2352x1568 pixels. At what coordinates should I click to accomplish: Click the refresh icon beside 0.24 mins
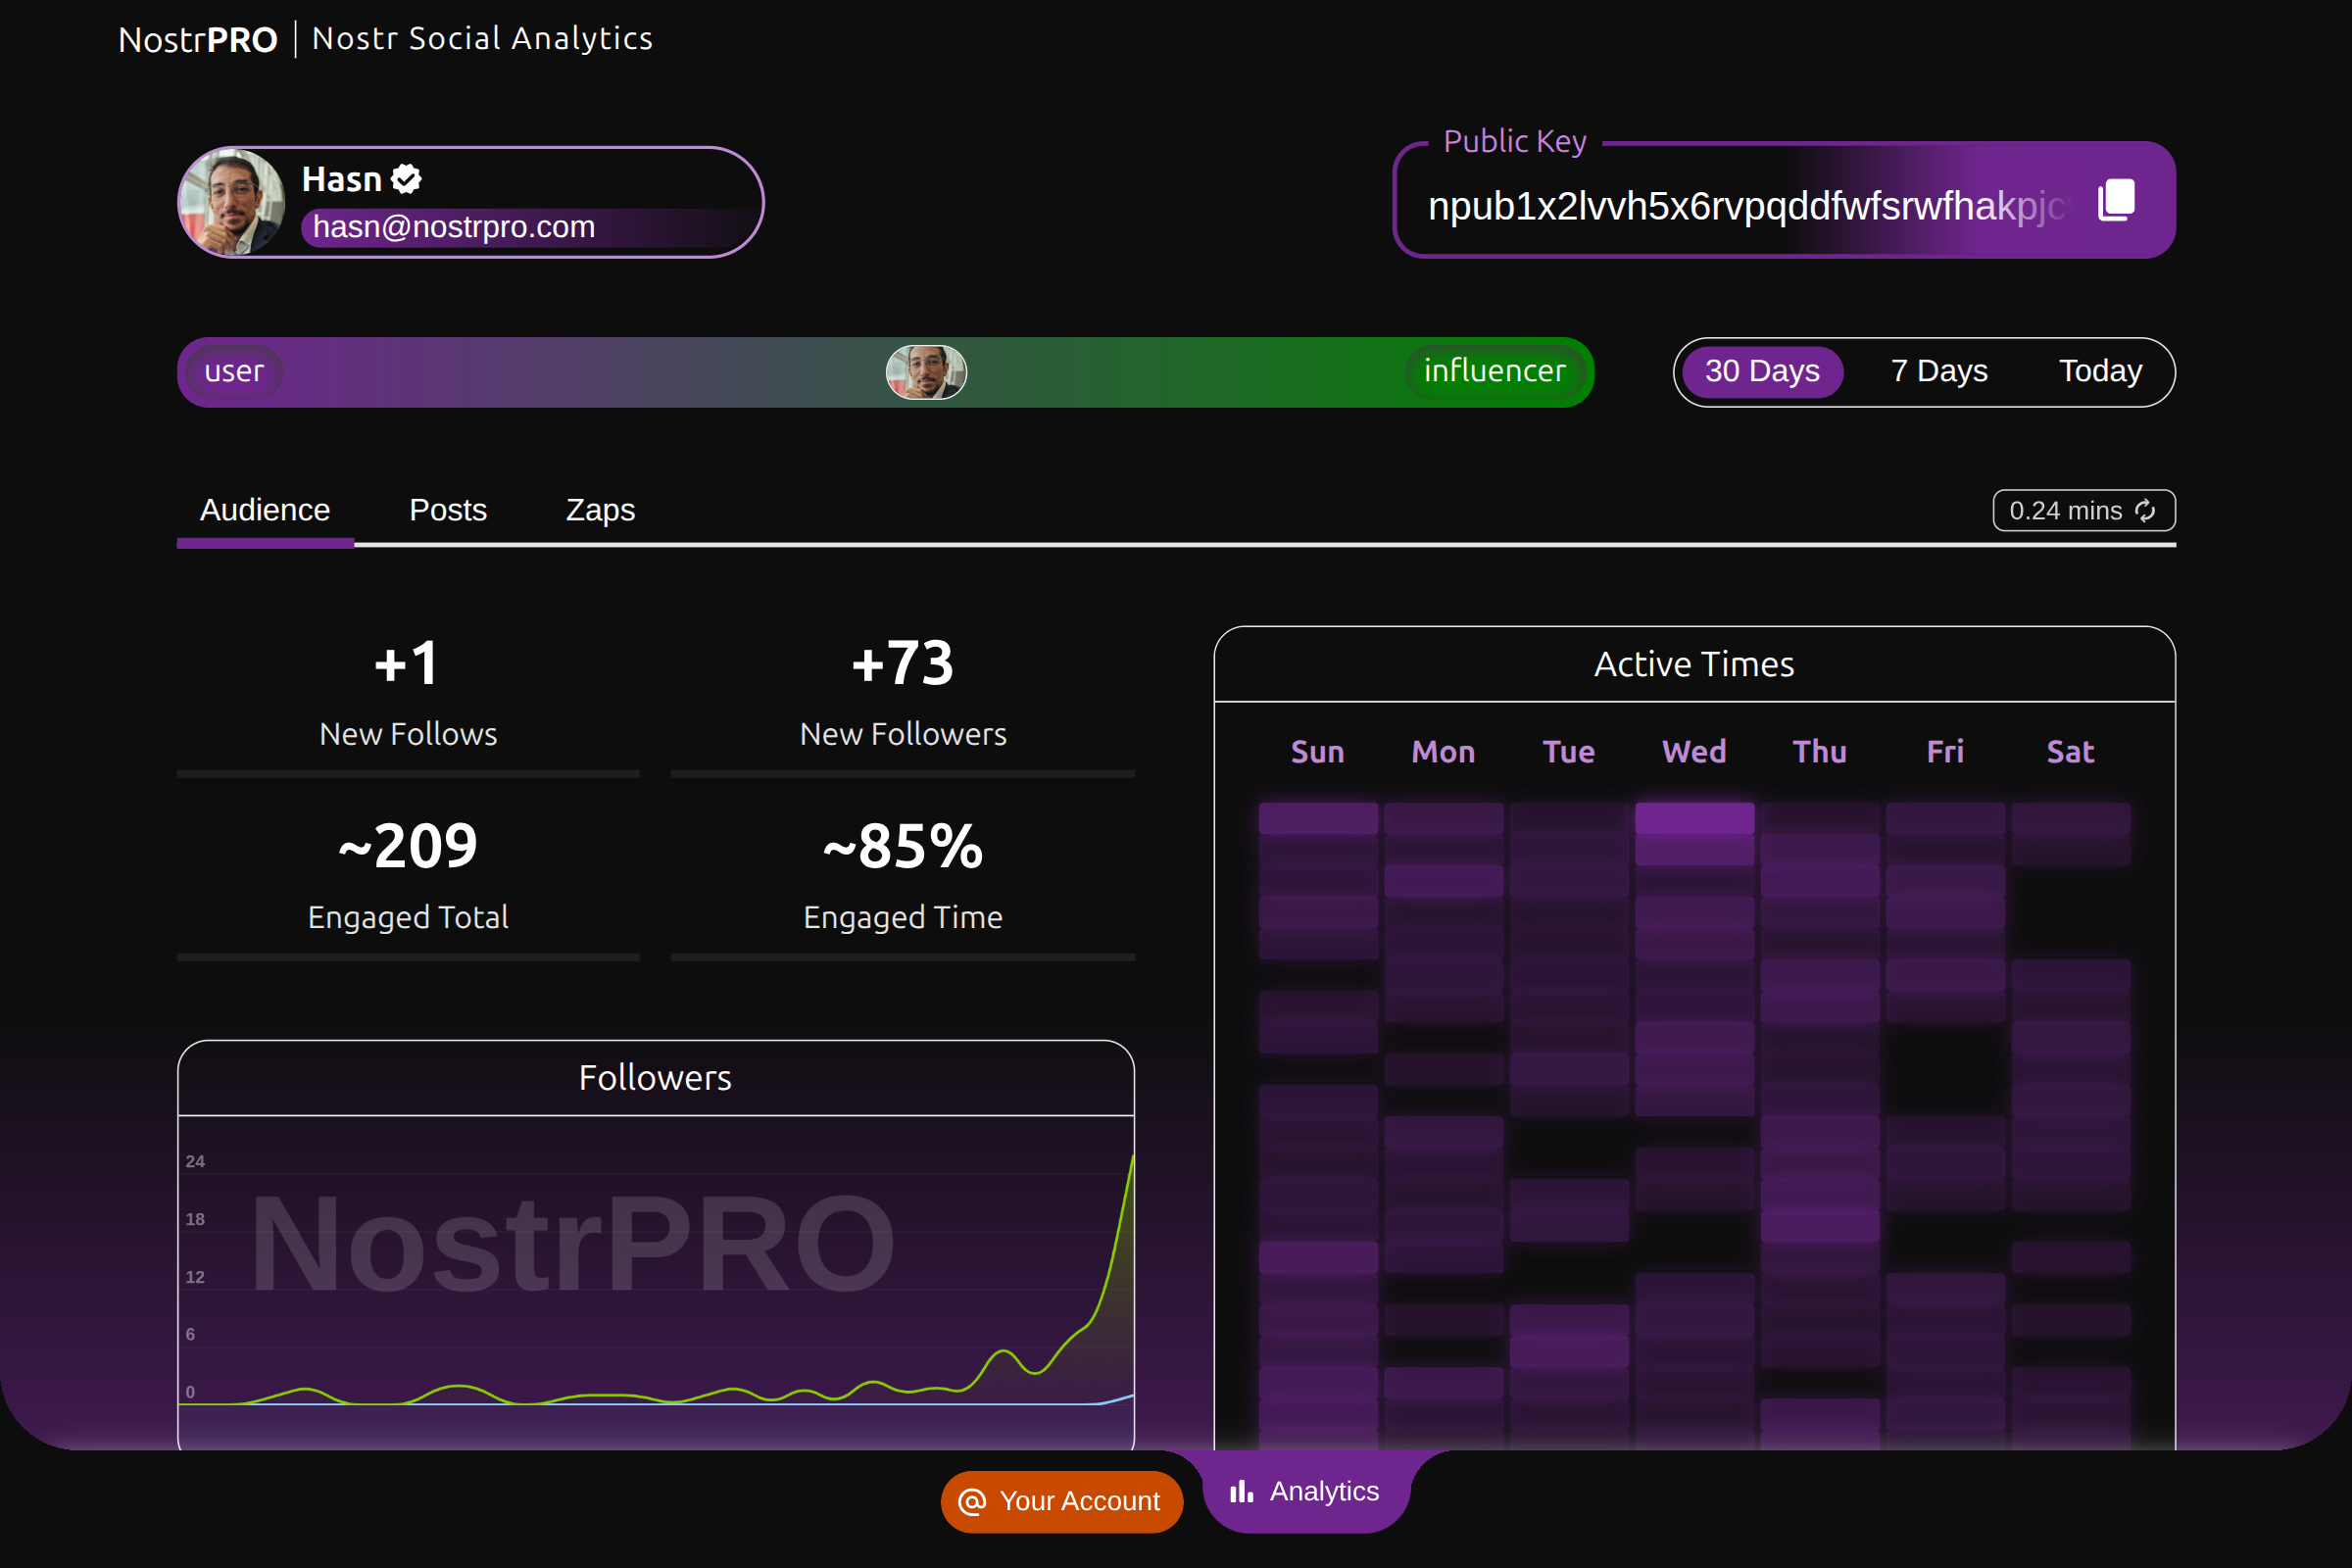(2145, 511)
